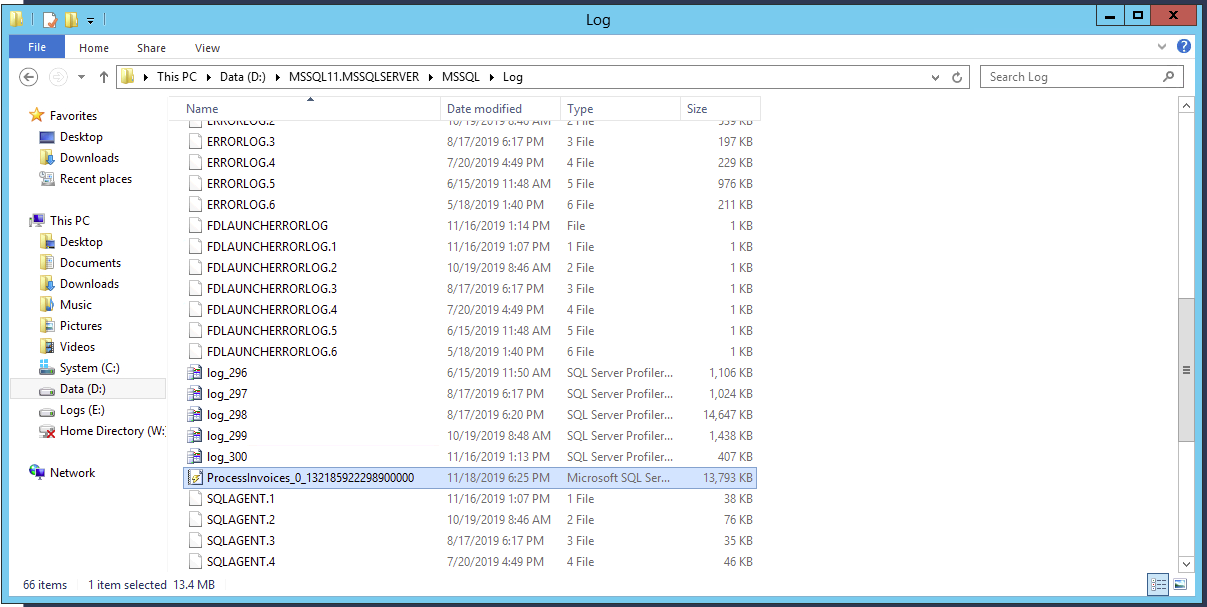
Task: Click MSSQL in the breadcrumb path
Action: (461, 77)
